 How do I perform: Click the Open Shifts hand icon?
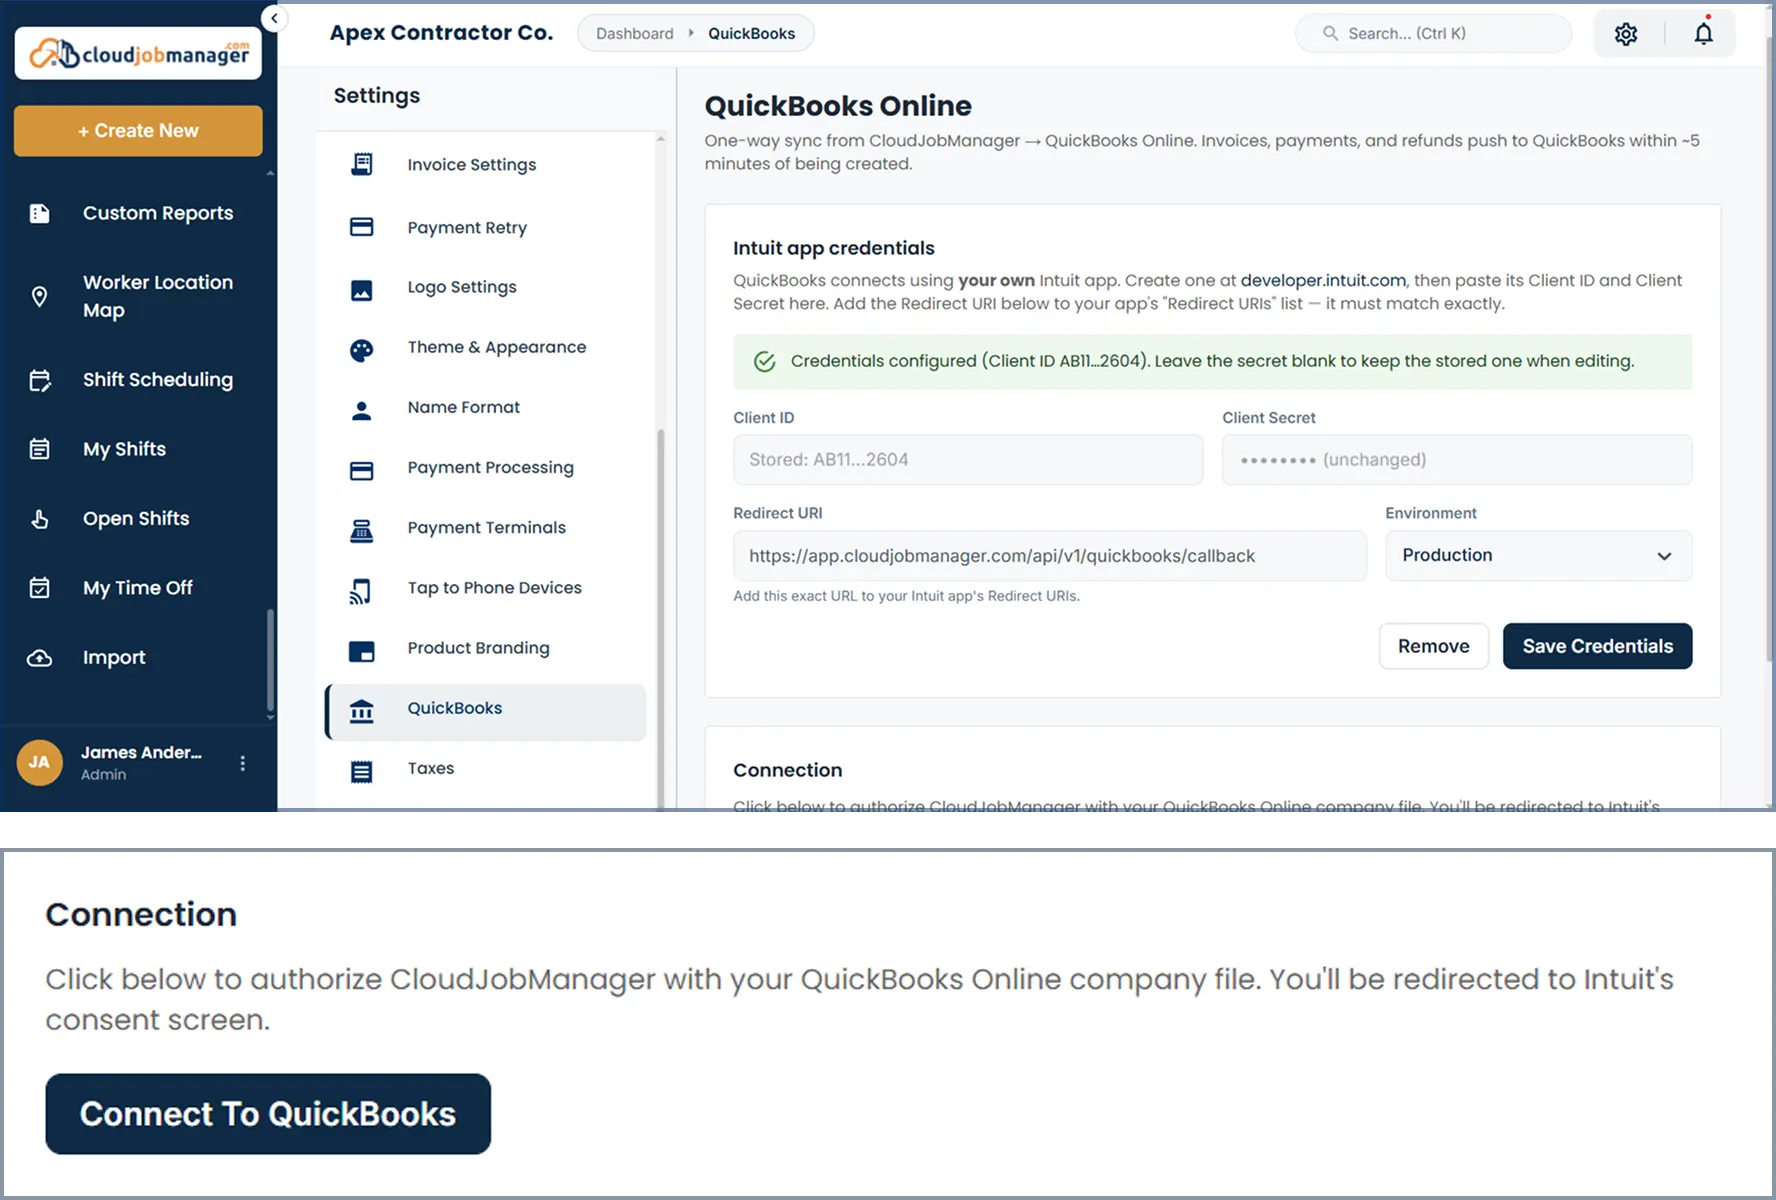(40, 519)
